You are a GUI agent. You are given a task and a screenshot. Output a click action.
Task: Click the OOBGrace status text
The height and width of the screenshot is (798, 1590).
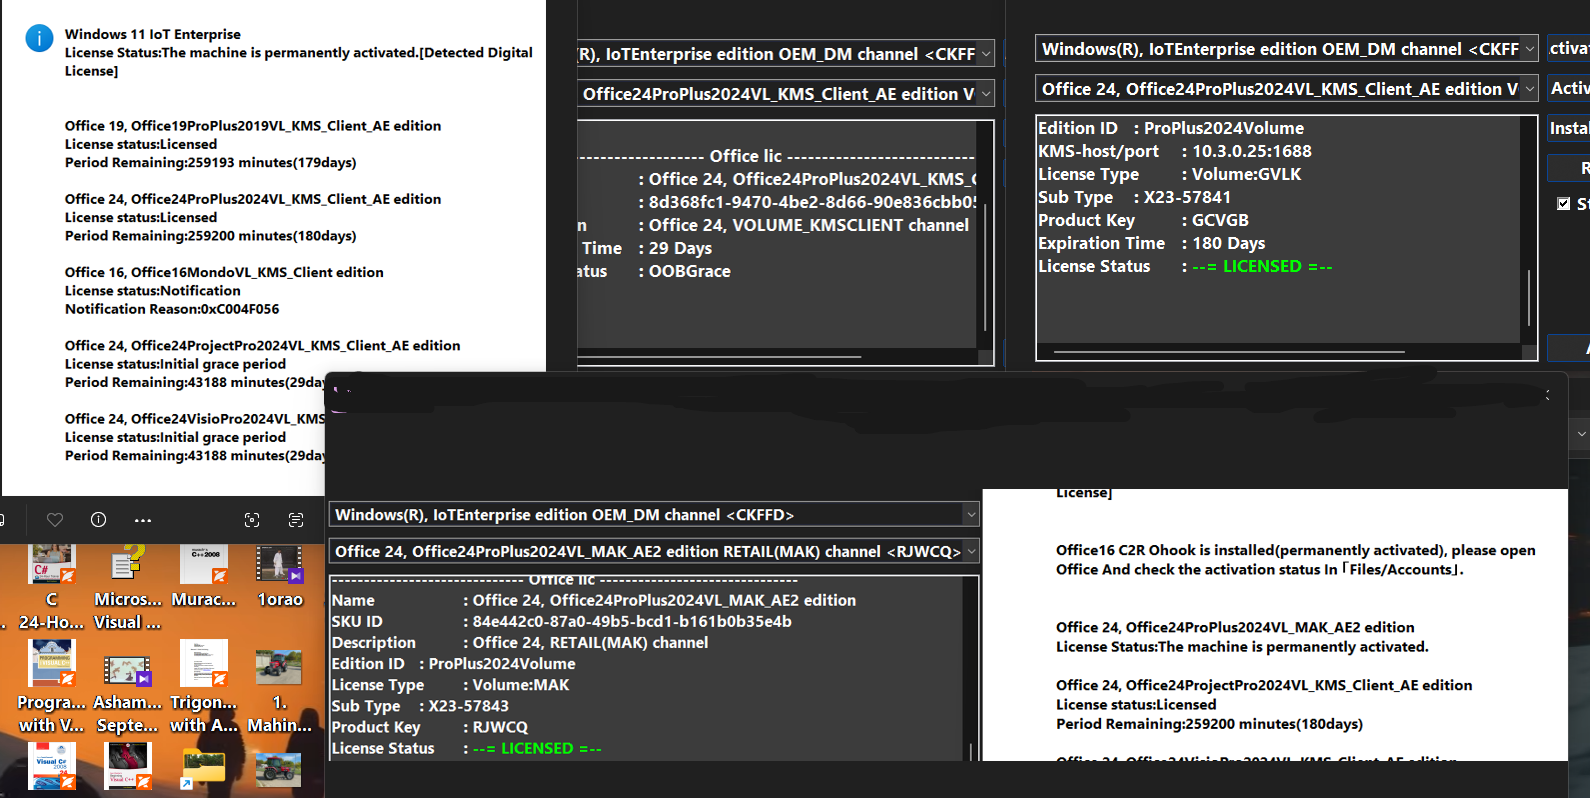click(690, 271)
